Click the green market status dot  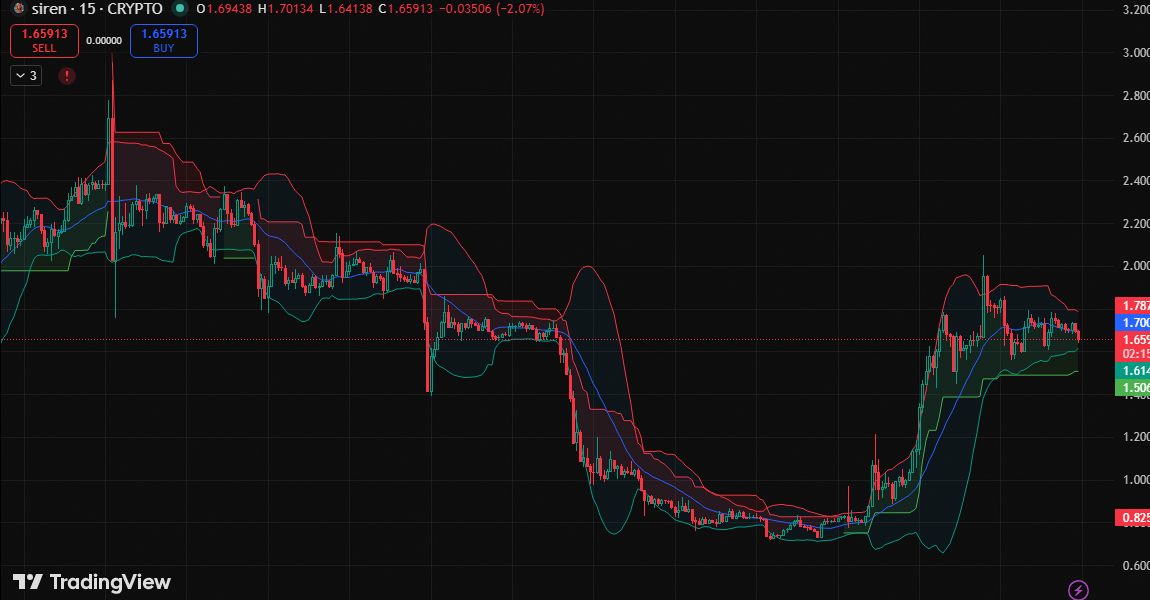179,9
